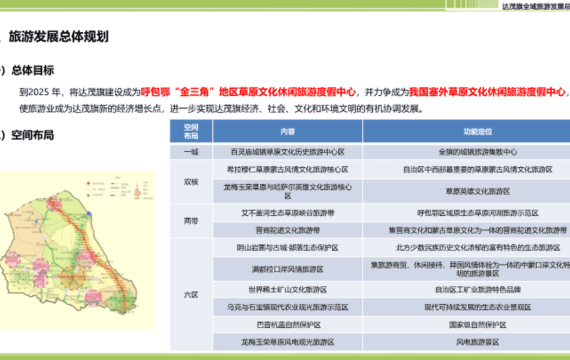Click the red 我国塞外草原文化休闲旅游度假中心 text
This screenshot has width=570, height=360.
(487, 92)
